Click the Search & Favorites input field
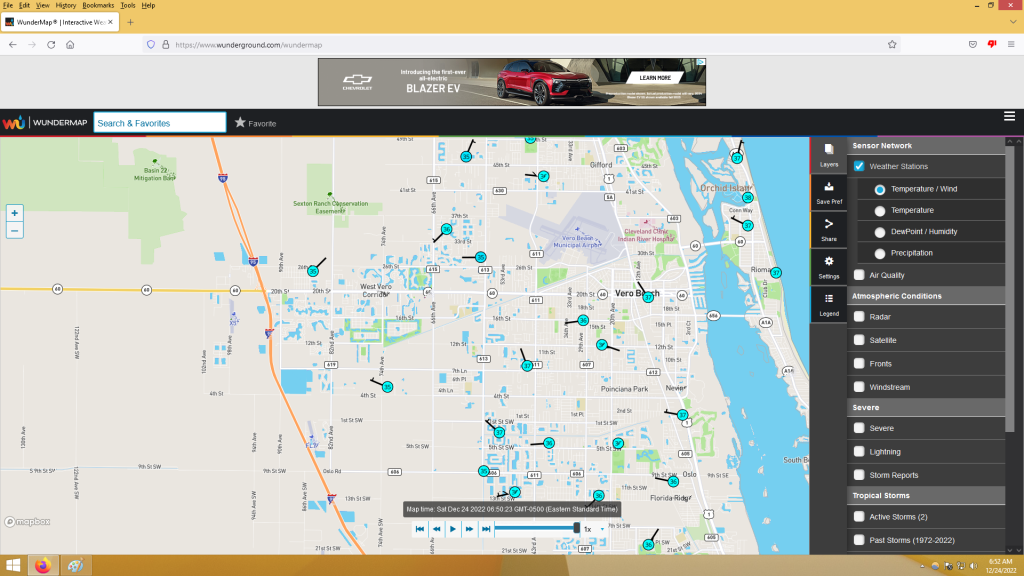 [x=160, y=123]
